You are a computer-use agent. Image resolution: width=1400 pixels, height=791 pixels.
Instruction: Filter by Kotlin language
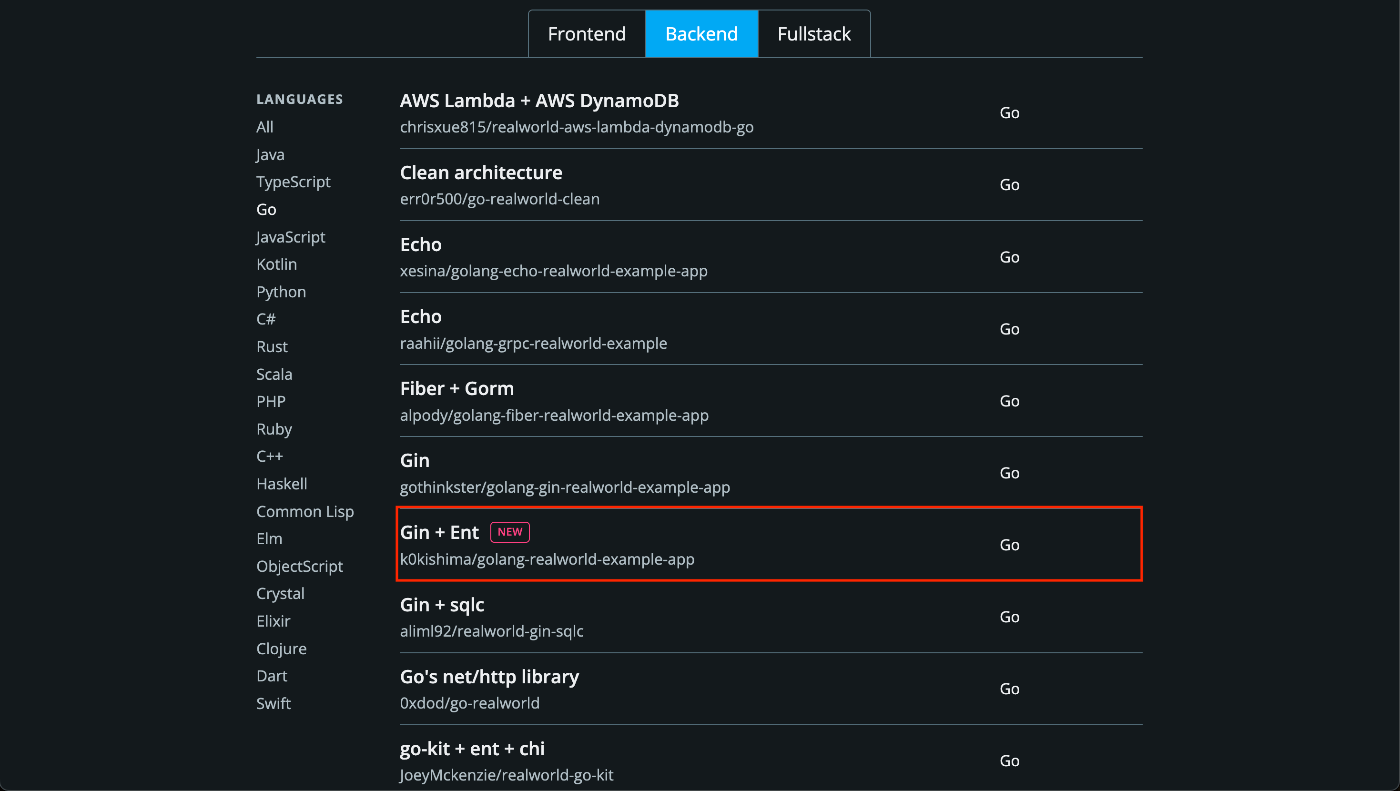point(276,265)
